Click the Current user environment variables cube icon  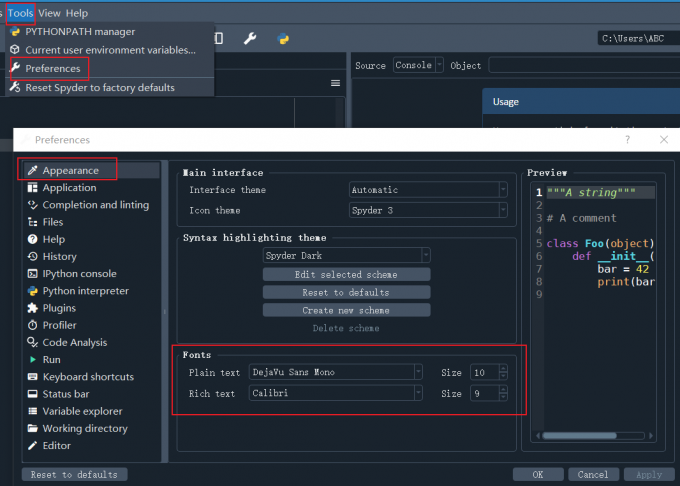click(15, 50)
